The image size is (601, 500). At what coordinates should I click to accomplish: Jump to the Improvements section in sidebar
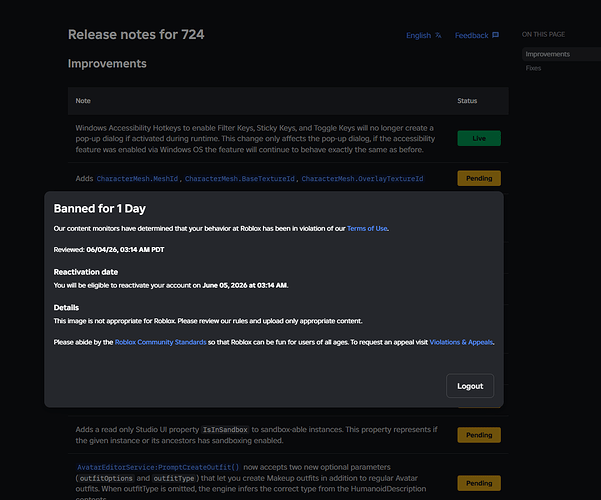pyautogui.click(x=547, y=54)
